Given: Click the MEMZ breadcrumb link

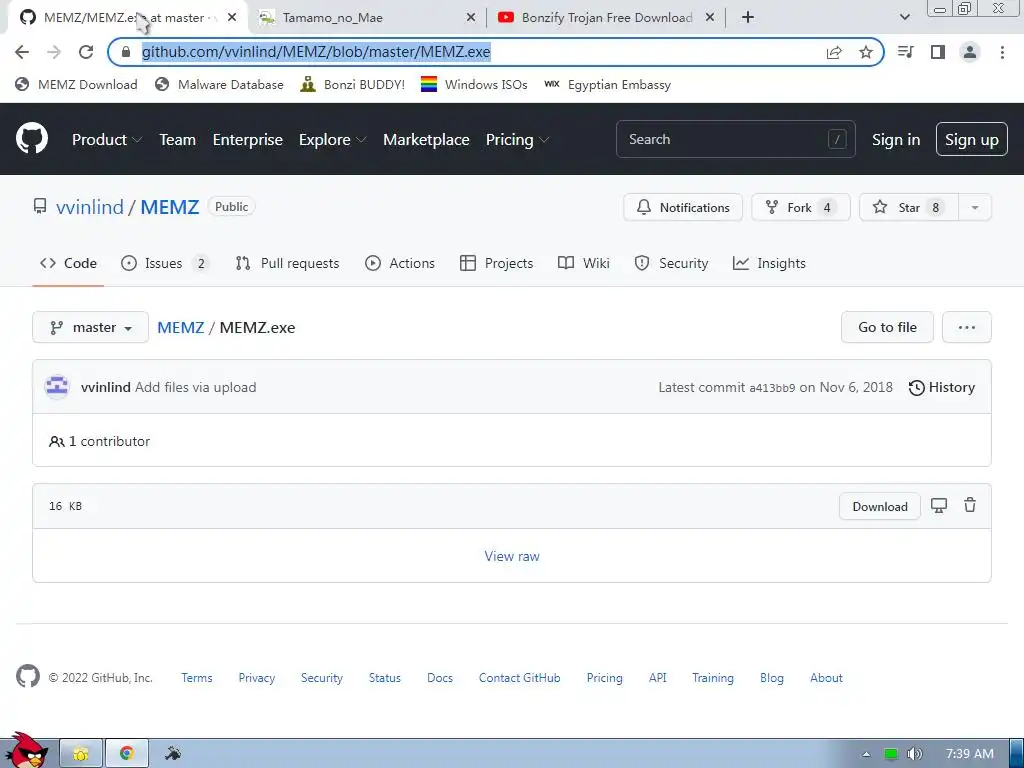Looking at the screenshot, I should tap(181, 327).
